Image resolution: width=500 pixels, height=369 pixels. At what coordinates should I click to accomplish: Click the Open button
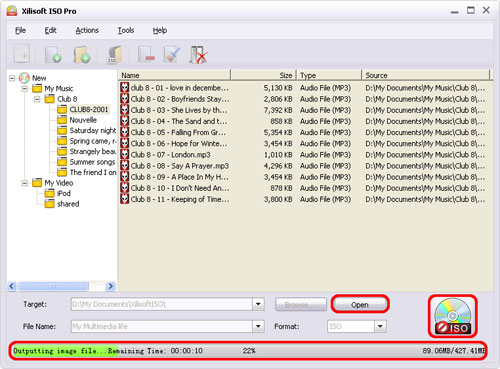pos(360,305)
